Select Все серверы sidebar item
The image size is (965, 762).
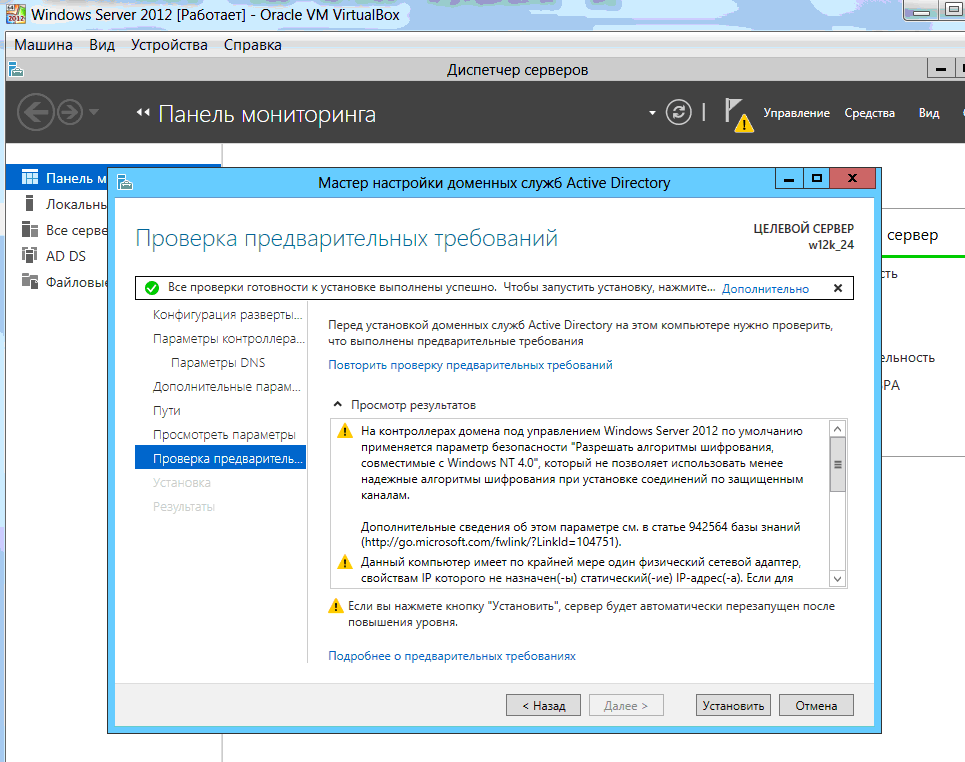point(57,230)
